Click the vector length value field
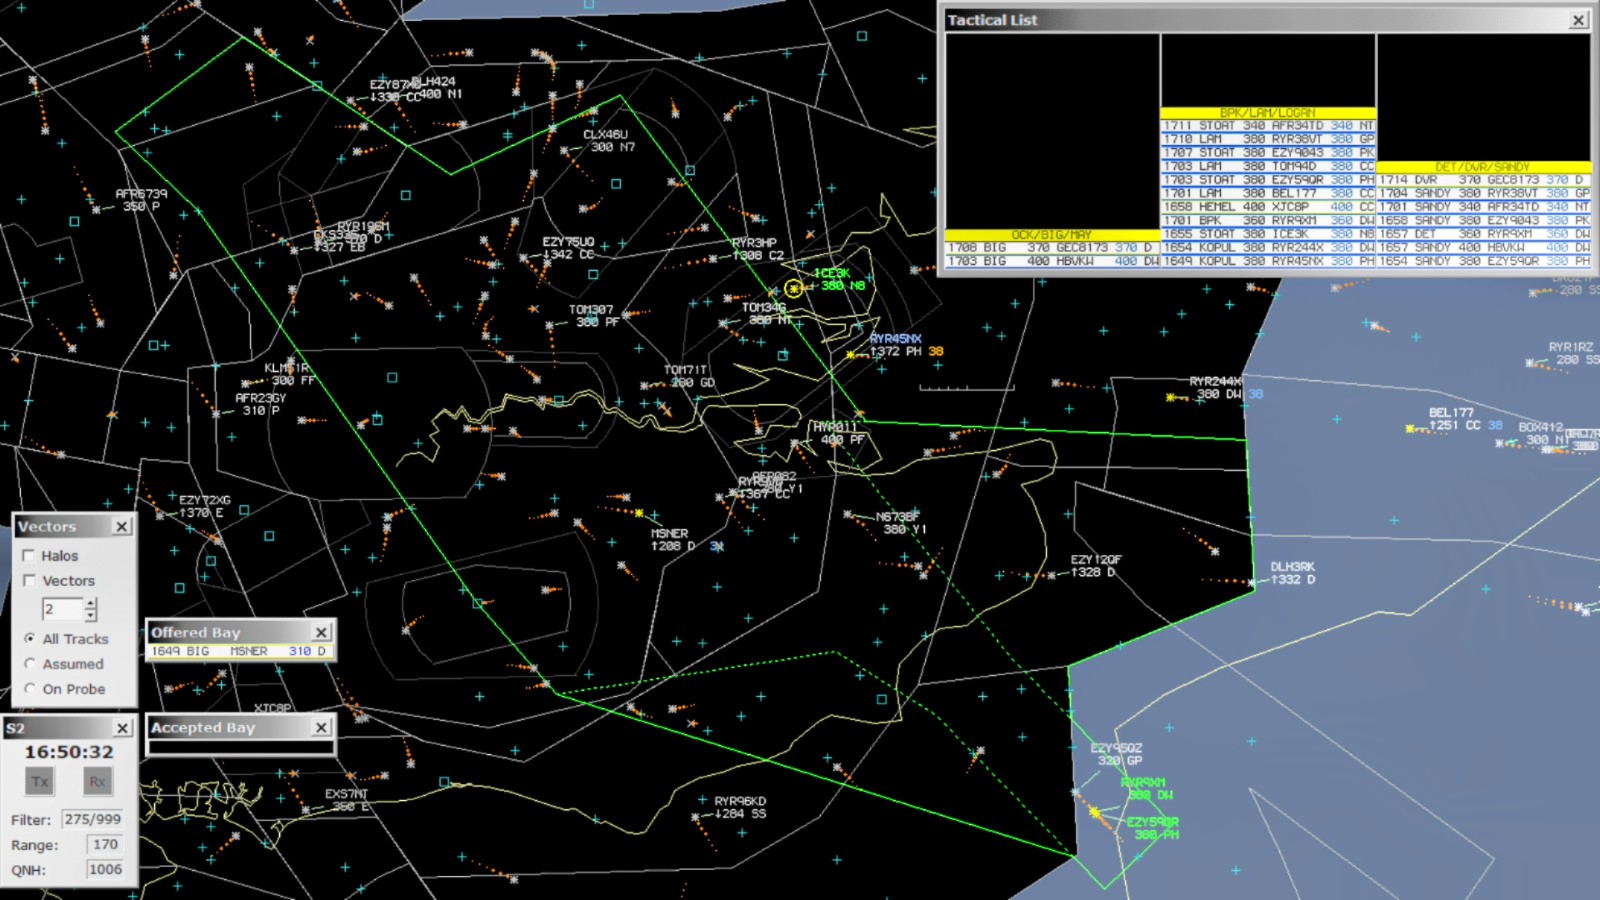Viewport: 1600px width, 900px height. click(x=61, y=609)
